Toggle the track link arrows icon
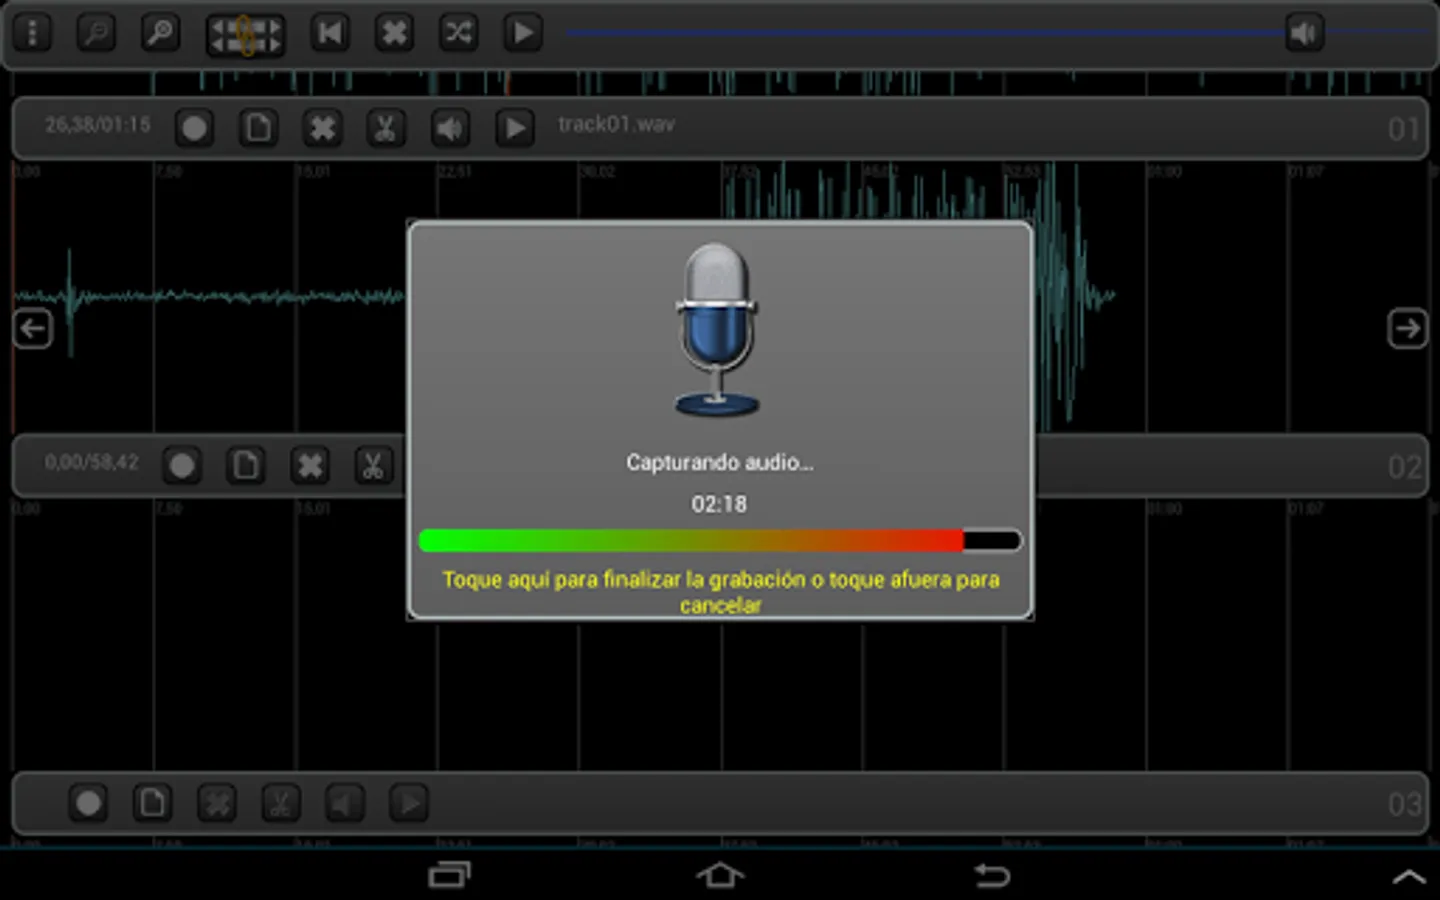The width and height of the screenshot is (1440, 900). 245,35
